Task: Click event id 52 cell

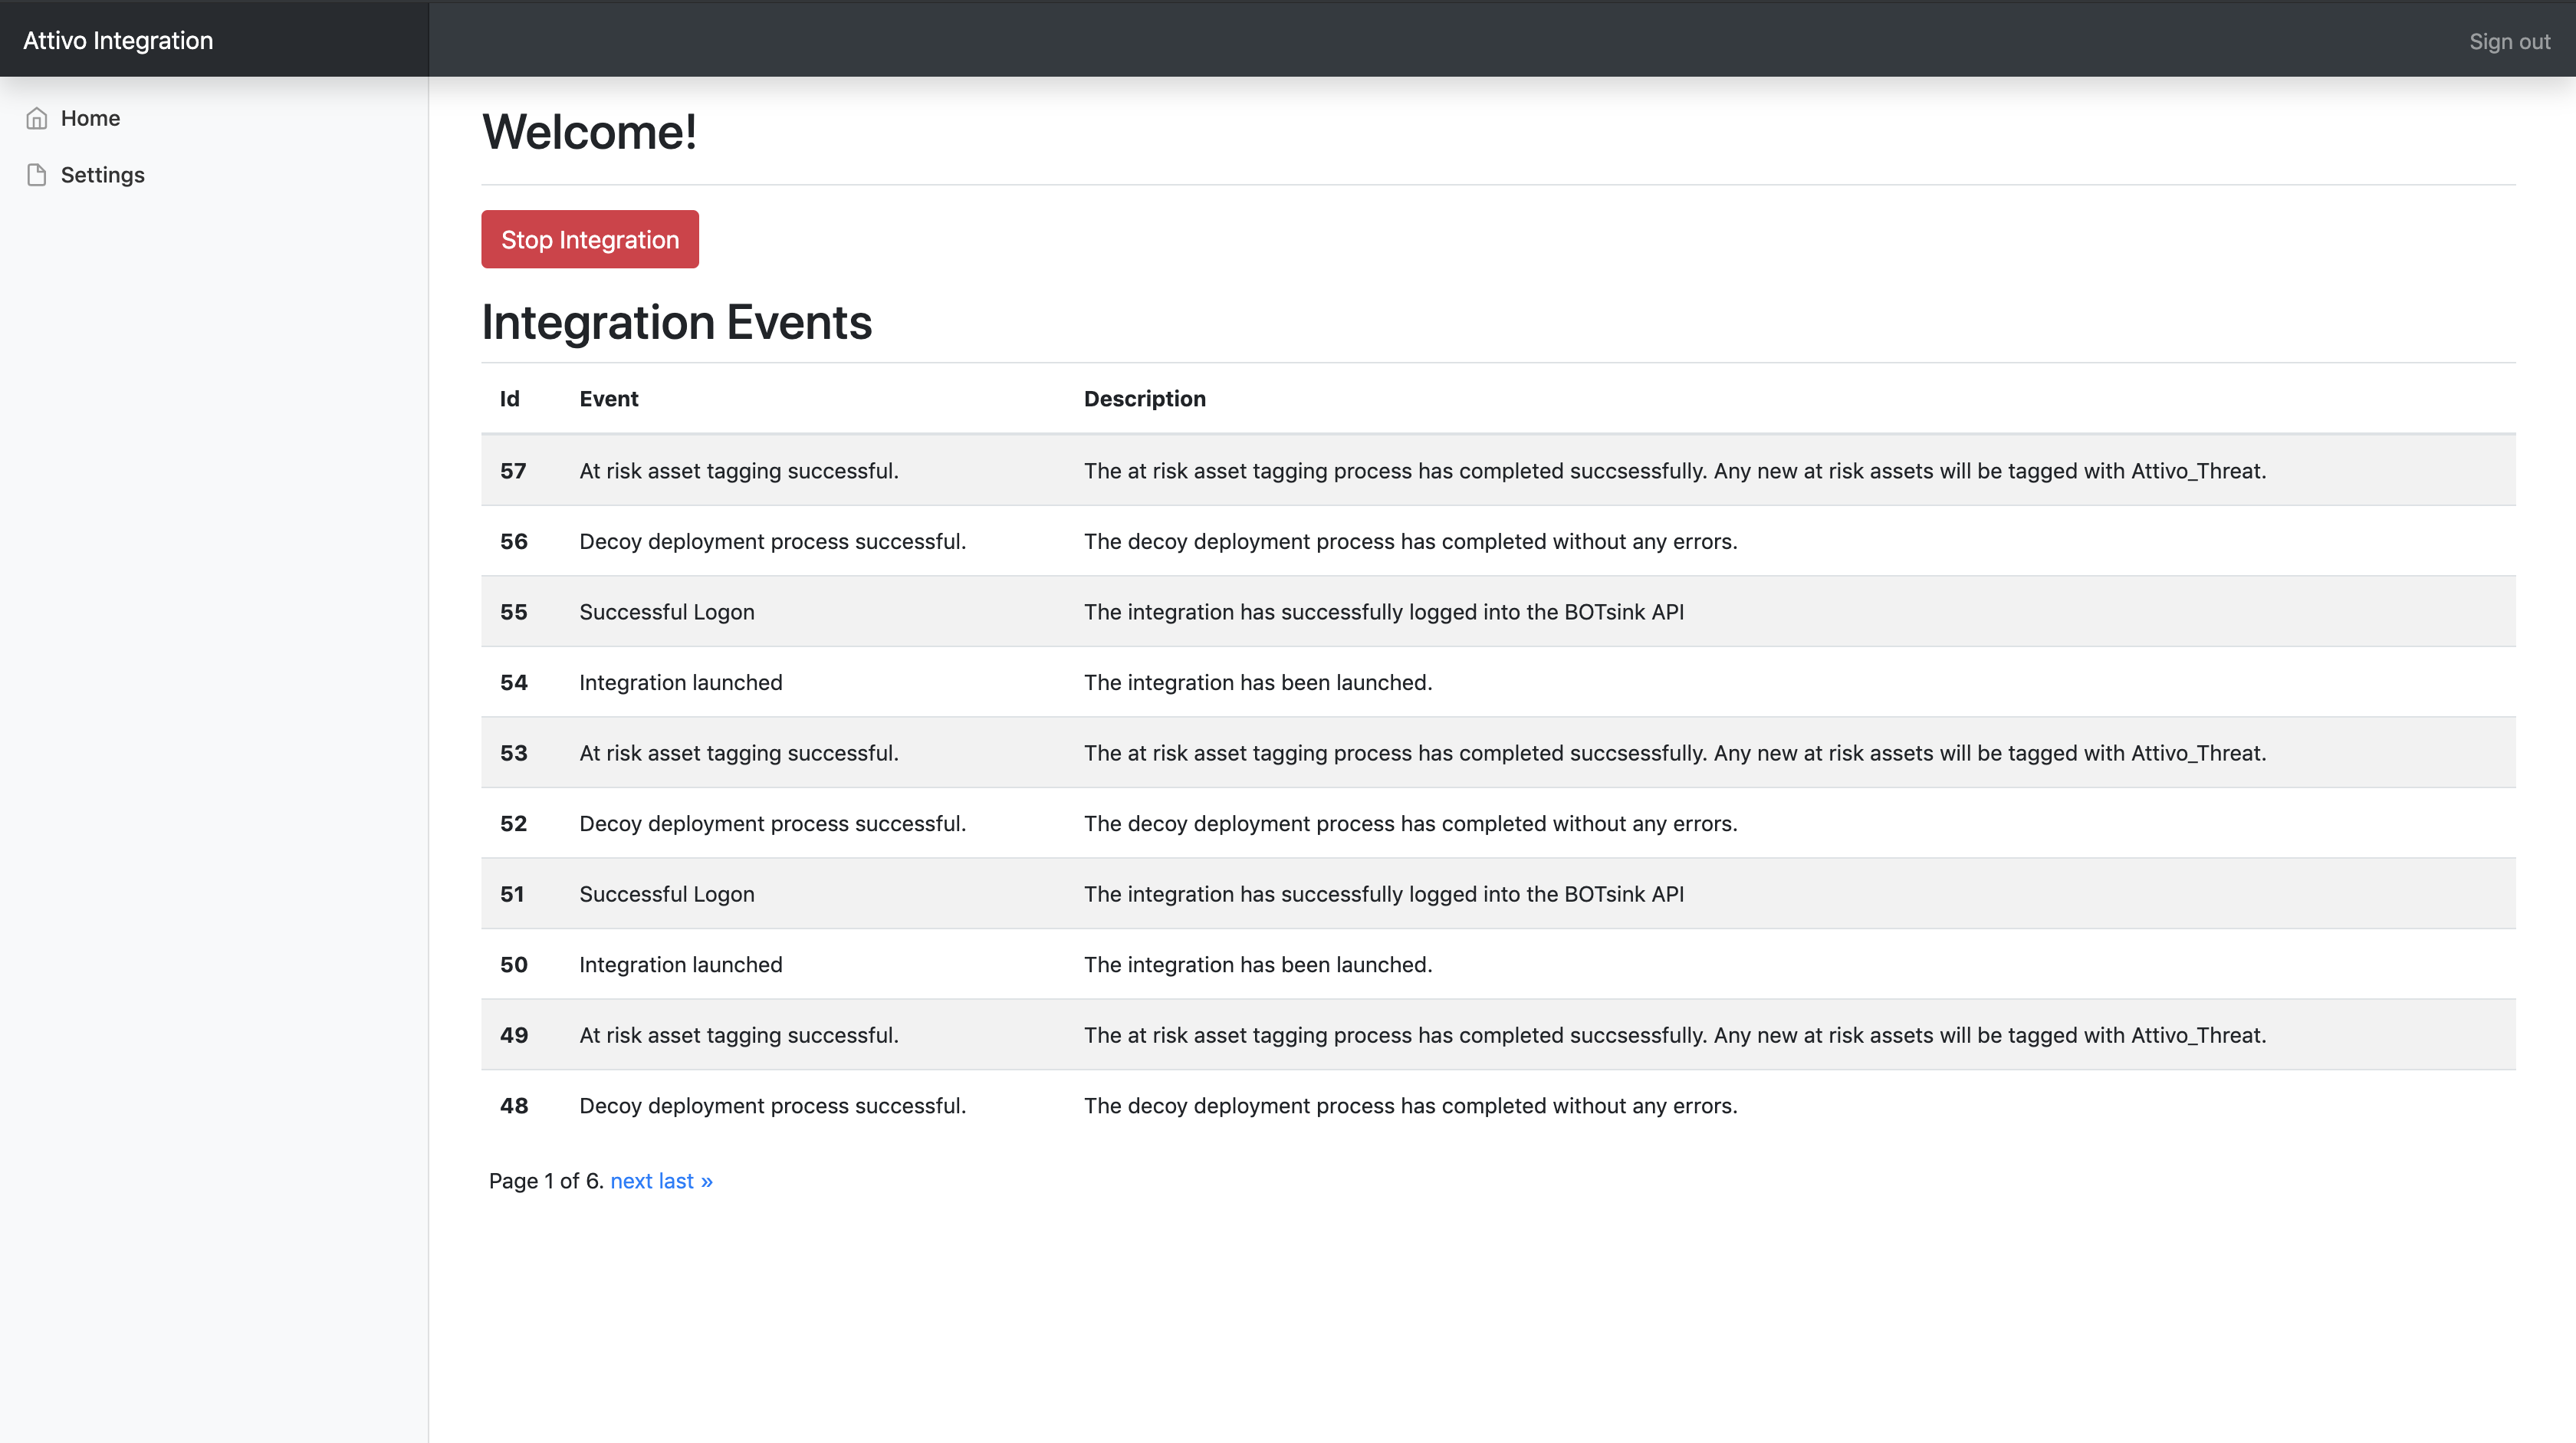Action: click(513, 823)
